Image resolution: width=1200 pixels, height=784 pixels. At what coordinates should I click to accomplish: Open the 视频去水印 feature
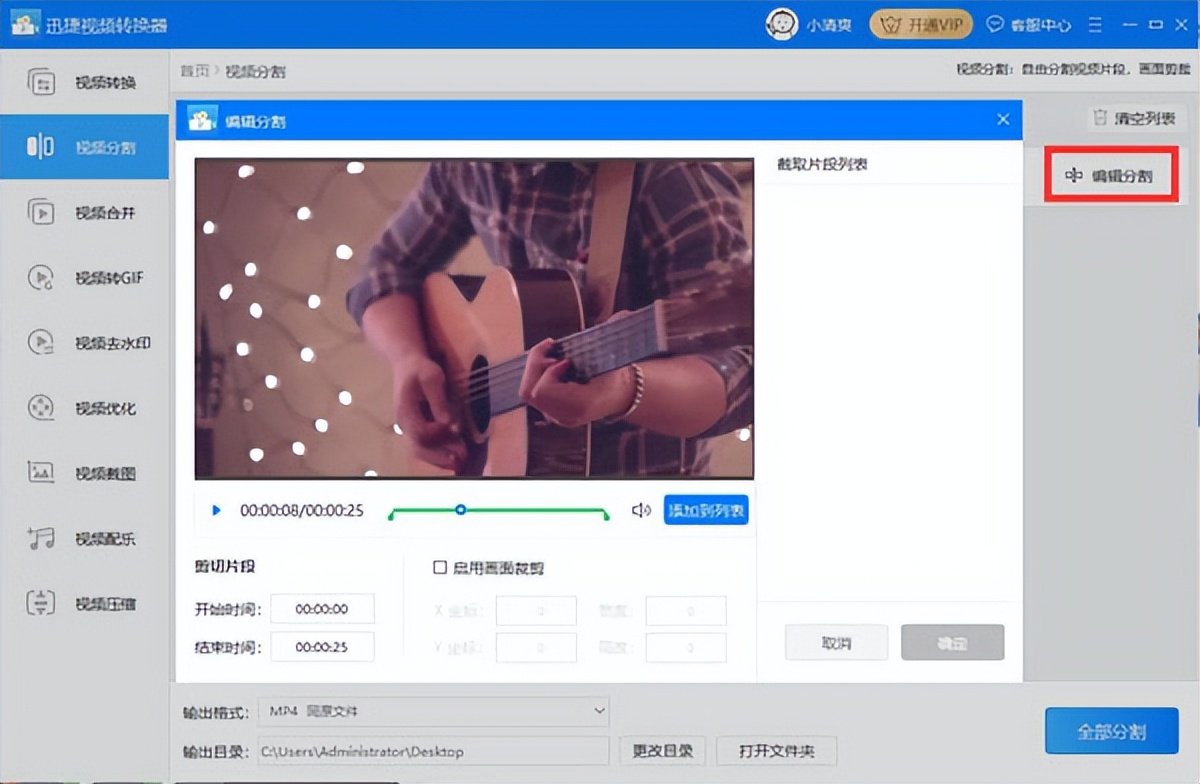84,342
